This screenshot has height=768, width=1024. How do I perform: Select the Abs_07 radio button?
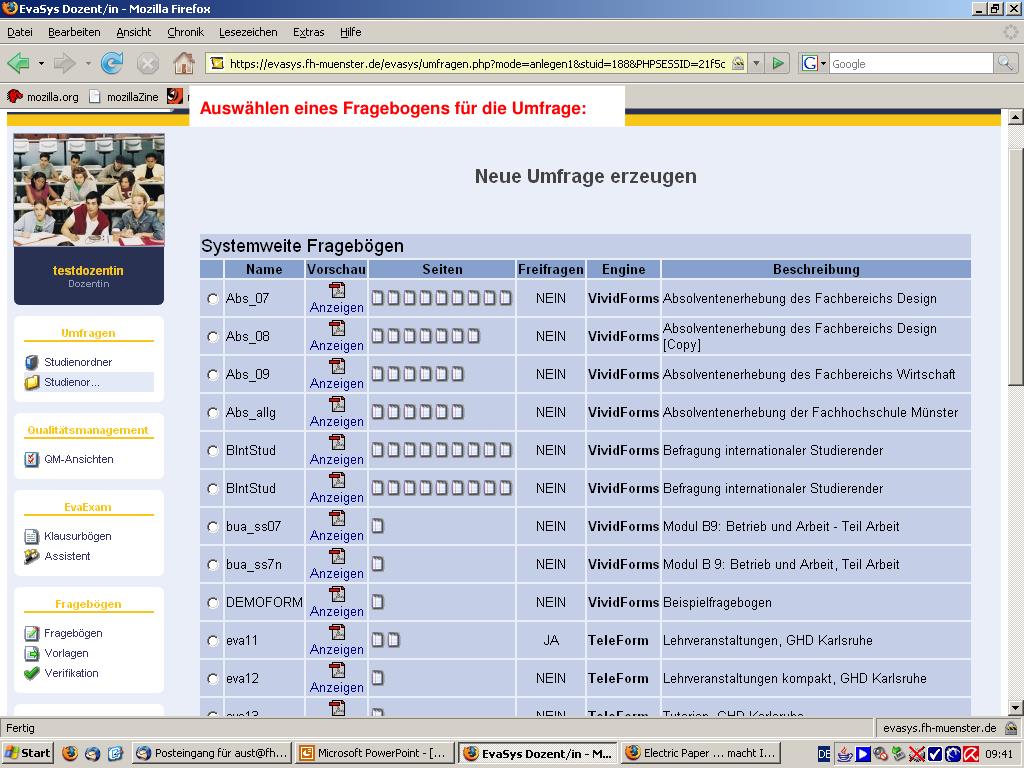[212, 298]
